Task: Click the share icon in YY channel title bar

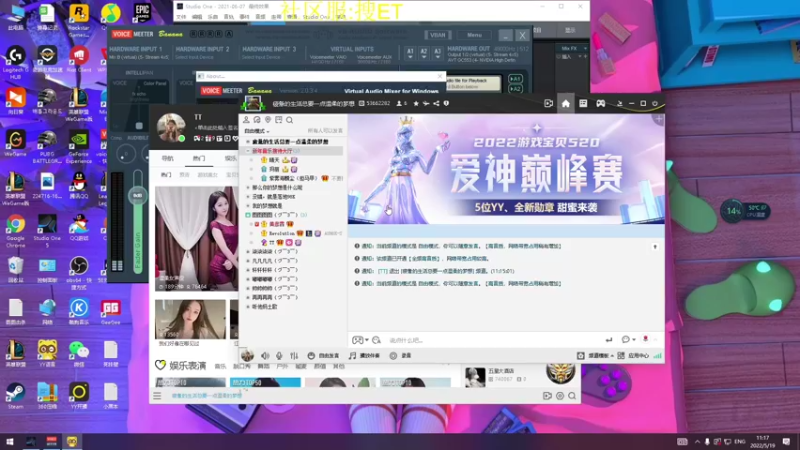Action: 436,104
